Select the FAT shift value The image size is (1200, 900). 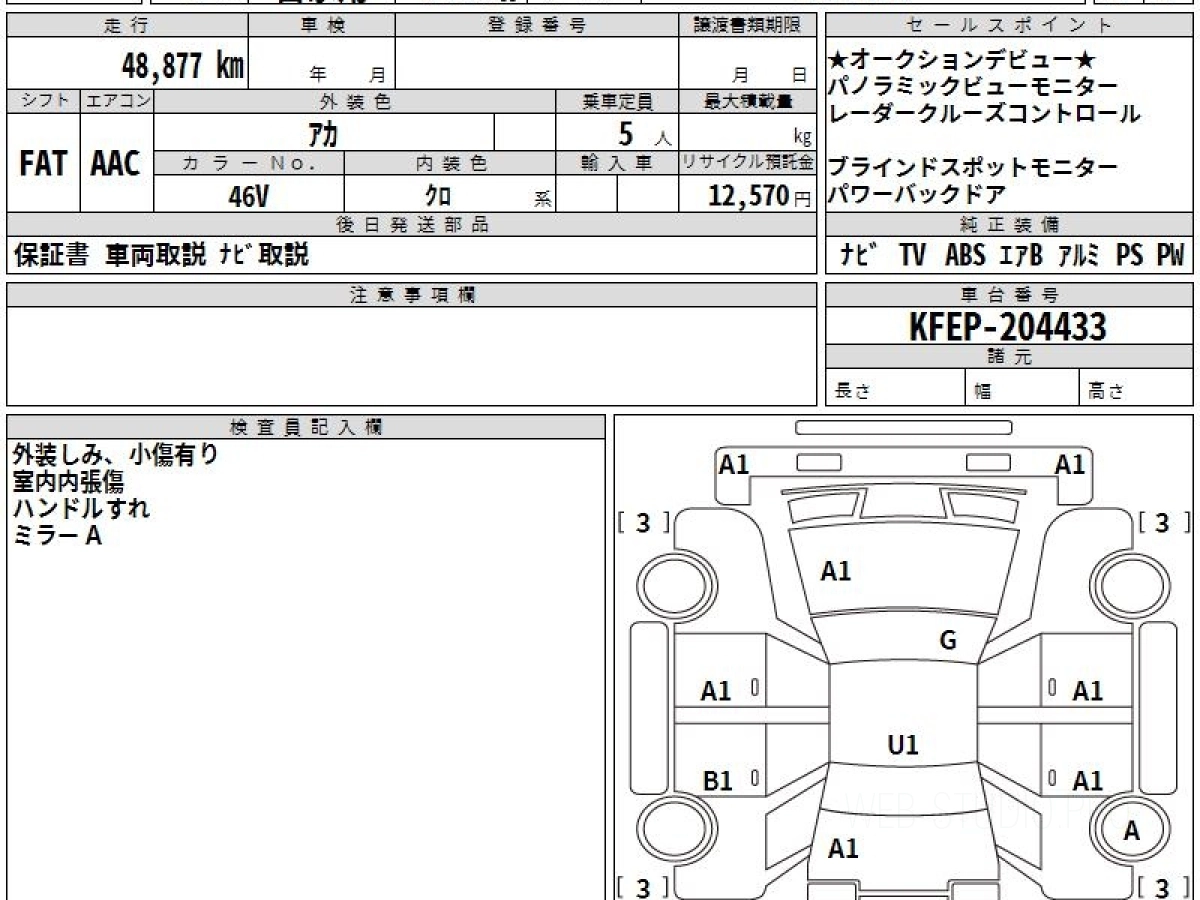tap(43, 164)
